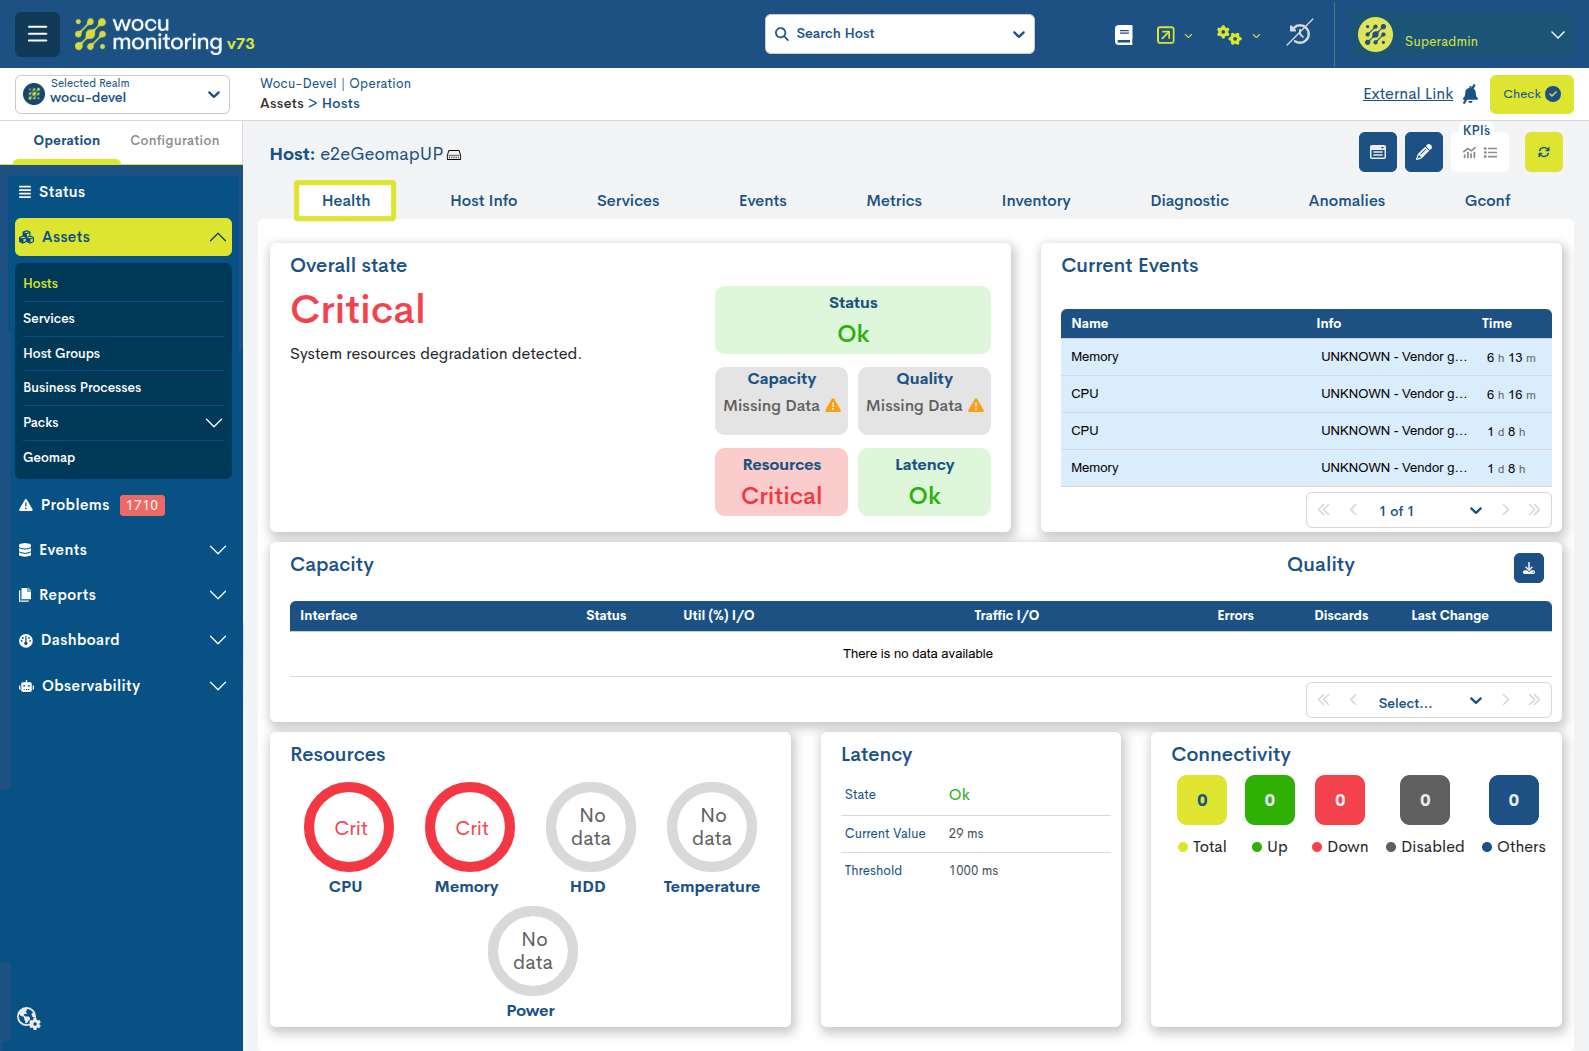The image size is (1589, 1051).
Task: Open the Selected Realm dropdown
Action: point(122,94)
